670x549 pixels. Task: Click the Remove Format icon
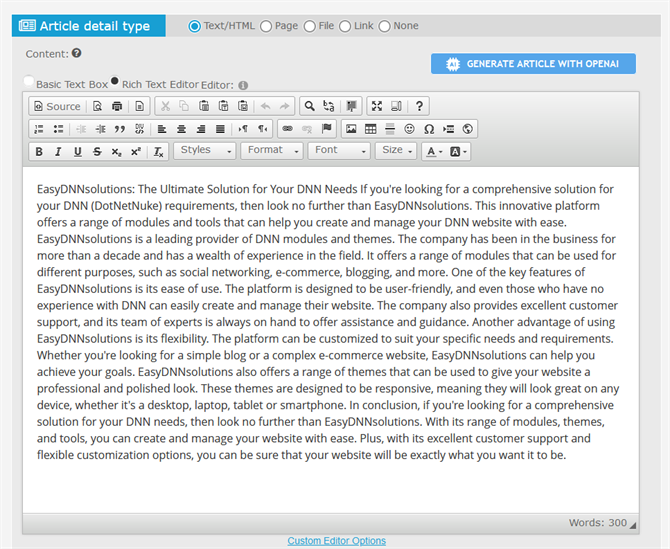pyautogui.click(x=159, y=152)
